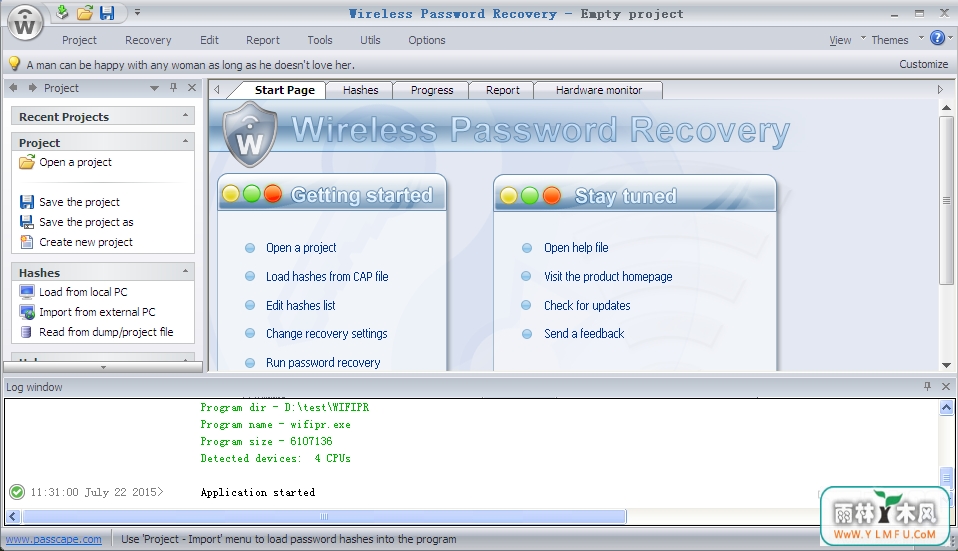958x551 pixels.
Task: Collapse the Hashes section in side panel
Action: click(185, 271)
